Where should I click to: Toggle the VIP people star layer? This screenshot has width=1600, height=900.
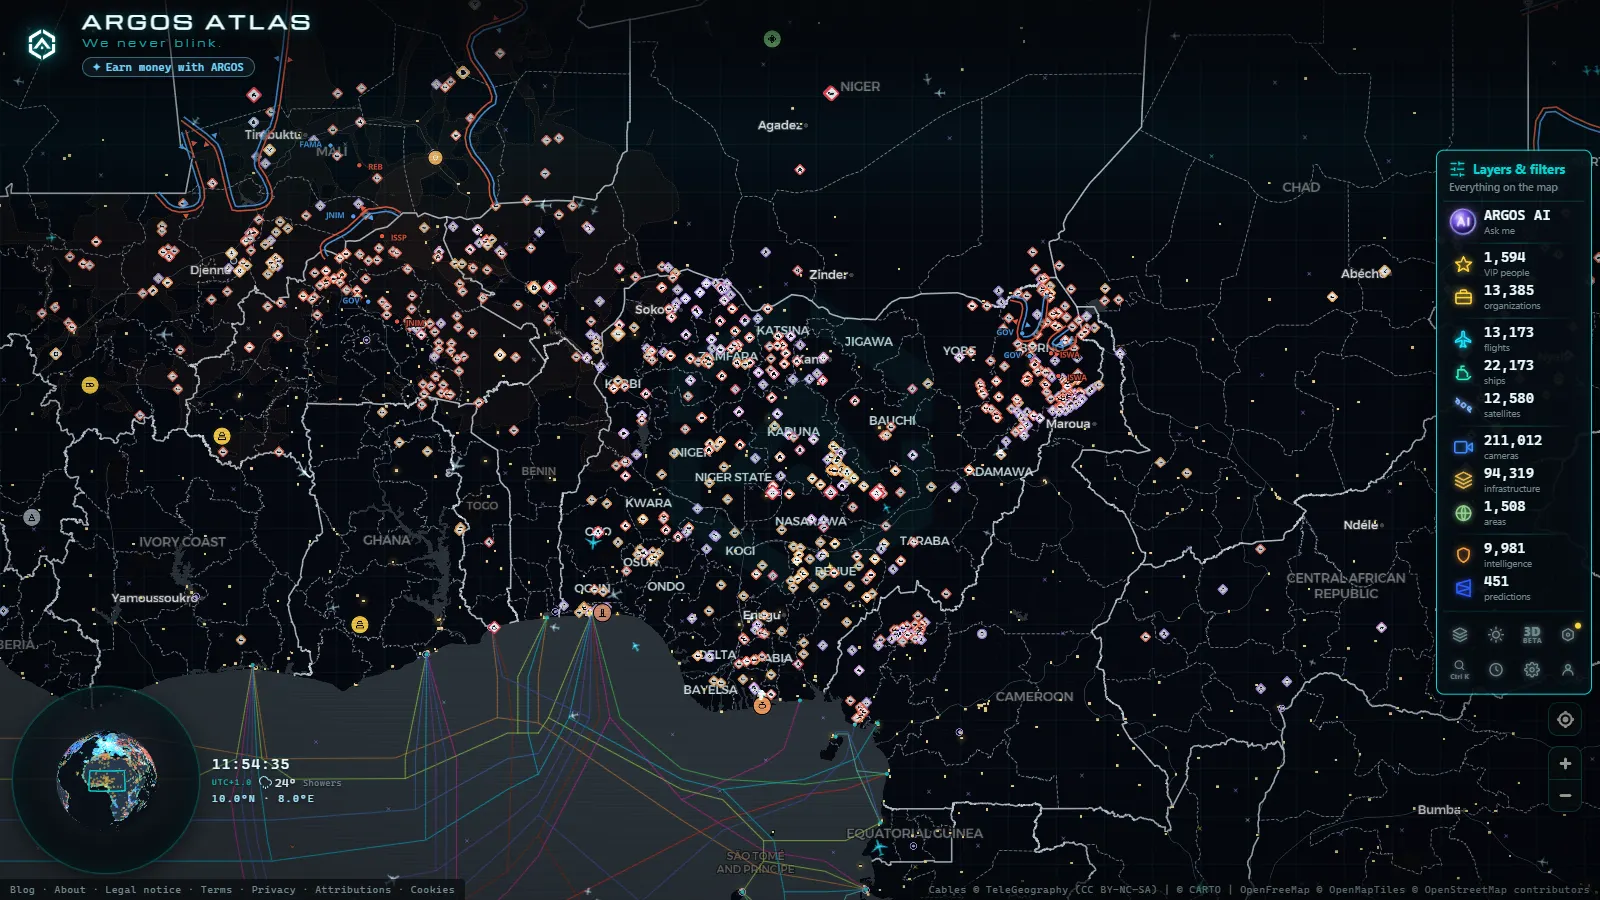[x=1463, y=264]
